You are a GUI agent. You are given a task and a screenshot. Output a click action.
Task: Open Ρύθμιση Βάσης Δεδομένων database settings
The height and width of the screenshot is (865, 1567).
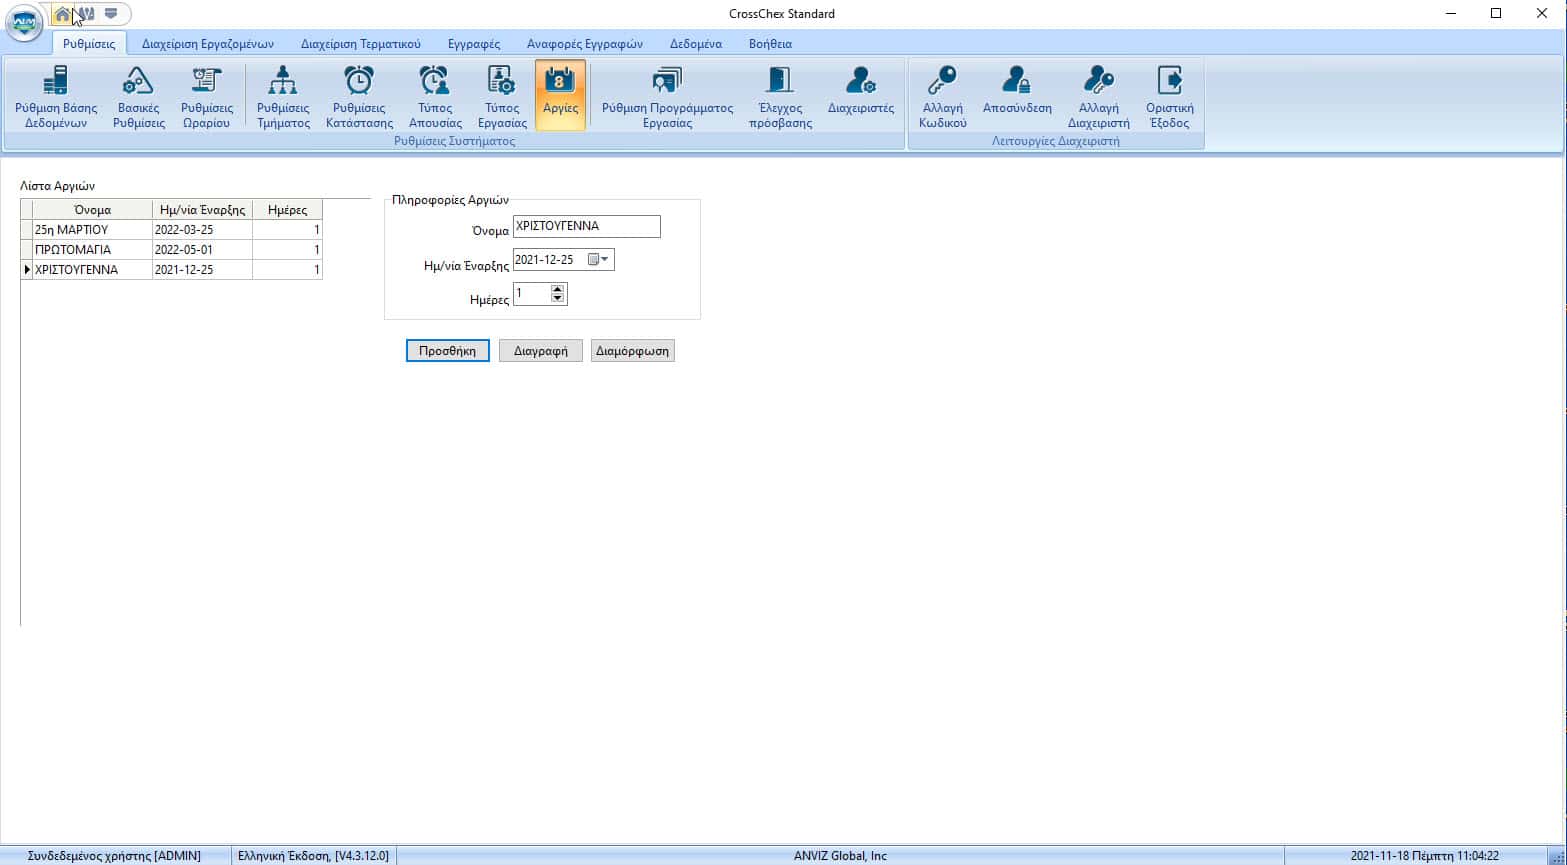[x=56, y=97]
